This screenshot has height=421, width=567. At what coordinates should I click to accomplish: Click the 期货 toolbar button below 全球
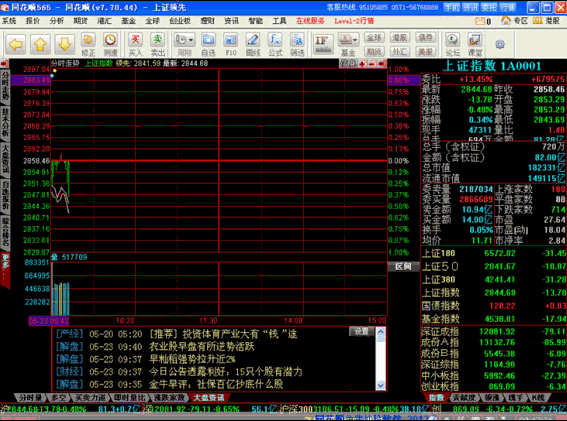click(374, 51)
